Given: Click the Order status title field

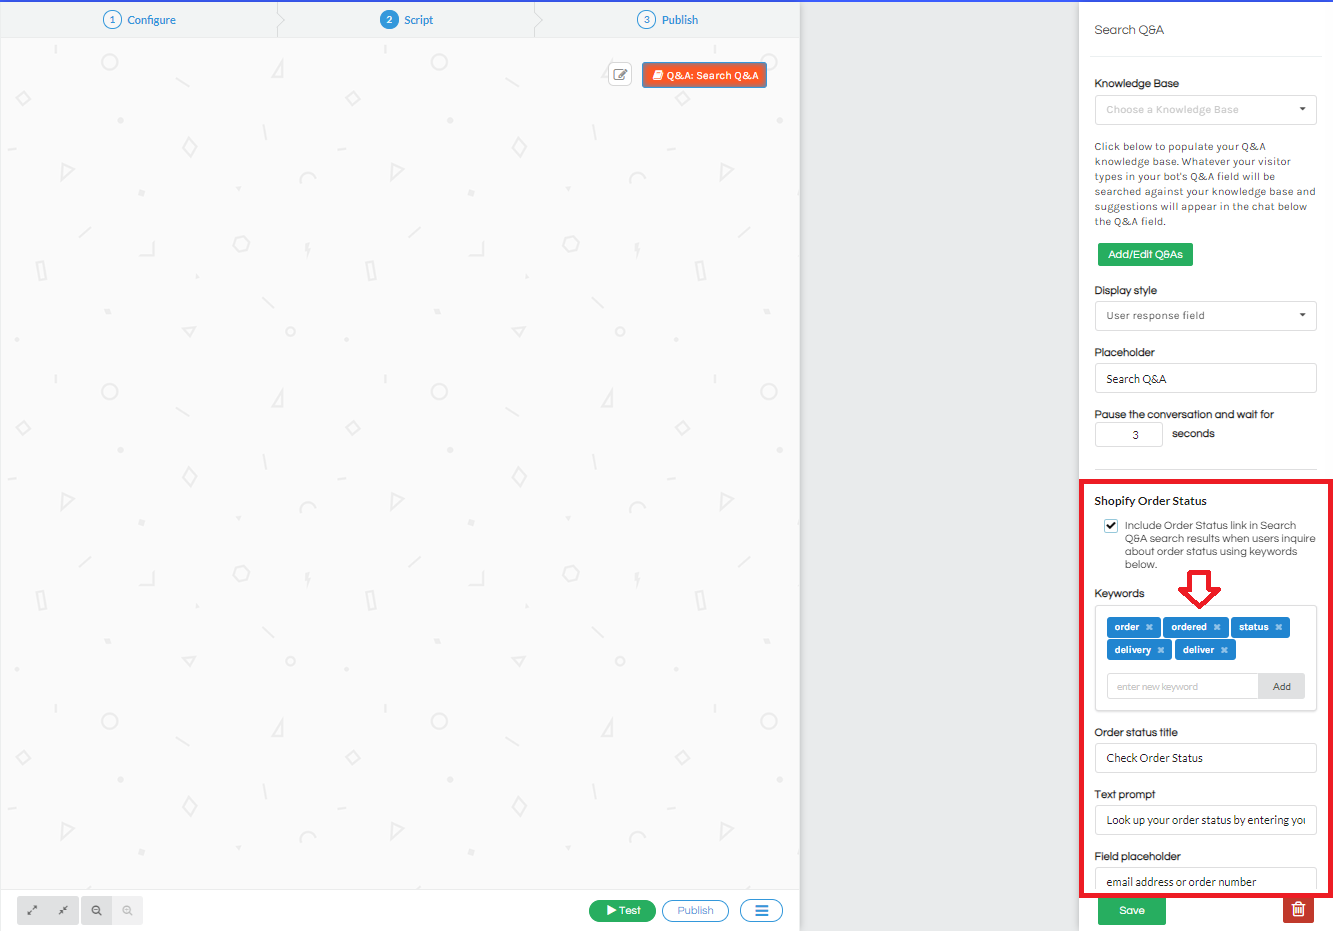Looking at the screenshot, I should 1205,758.
